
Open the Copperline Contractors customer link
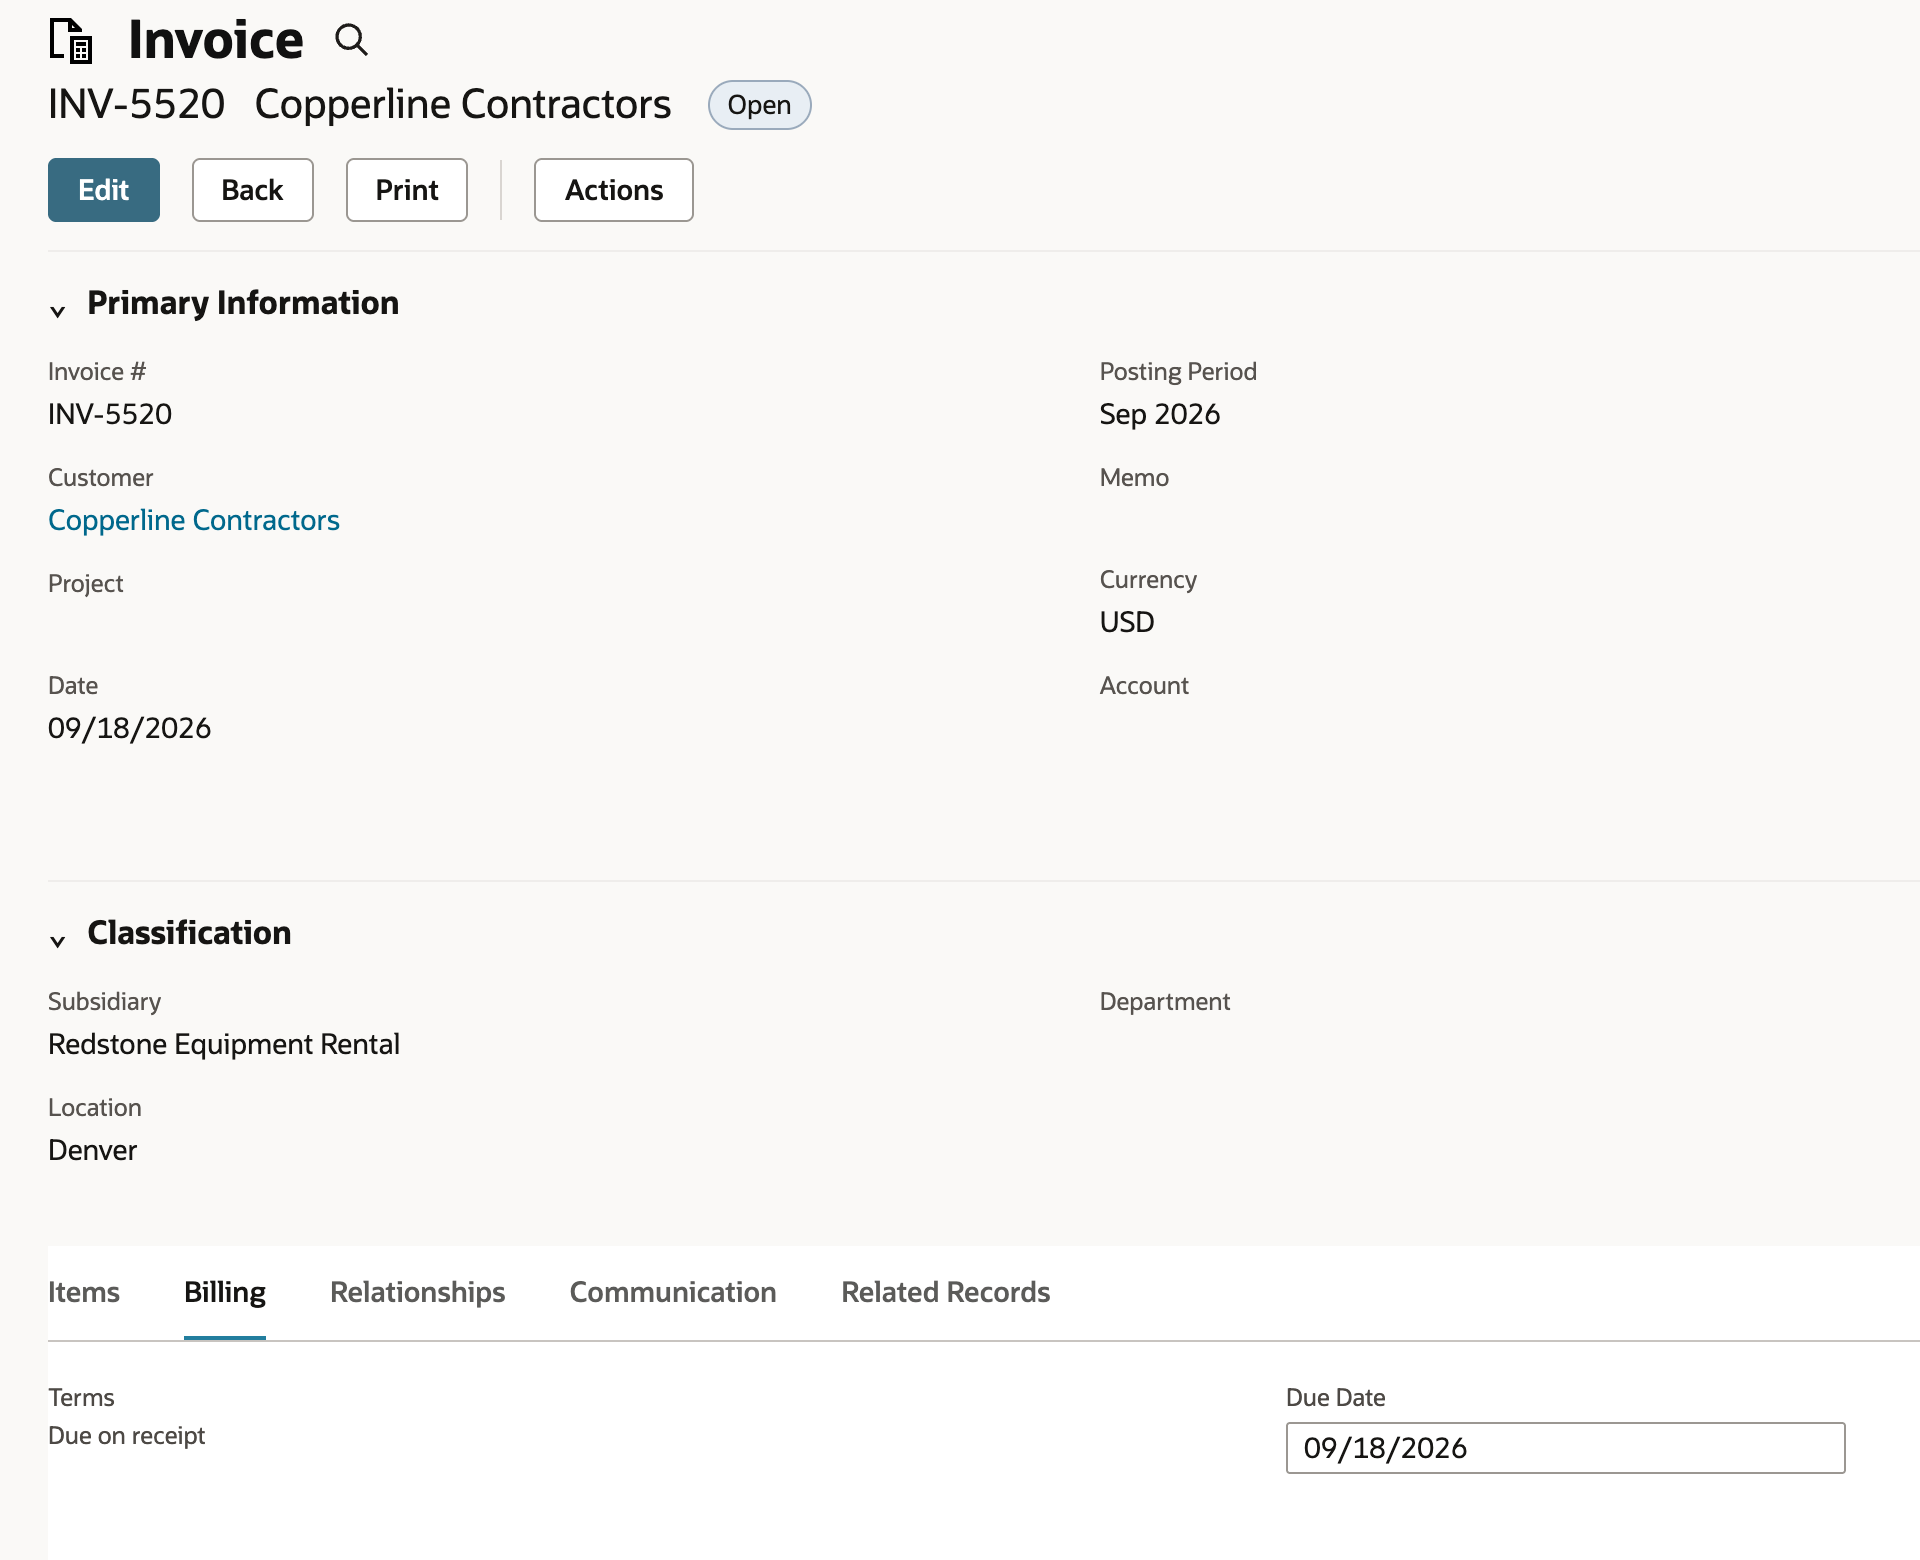click(194, 520)
